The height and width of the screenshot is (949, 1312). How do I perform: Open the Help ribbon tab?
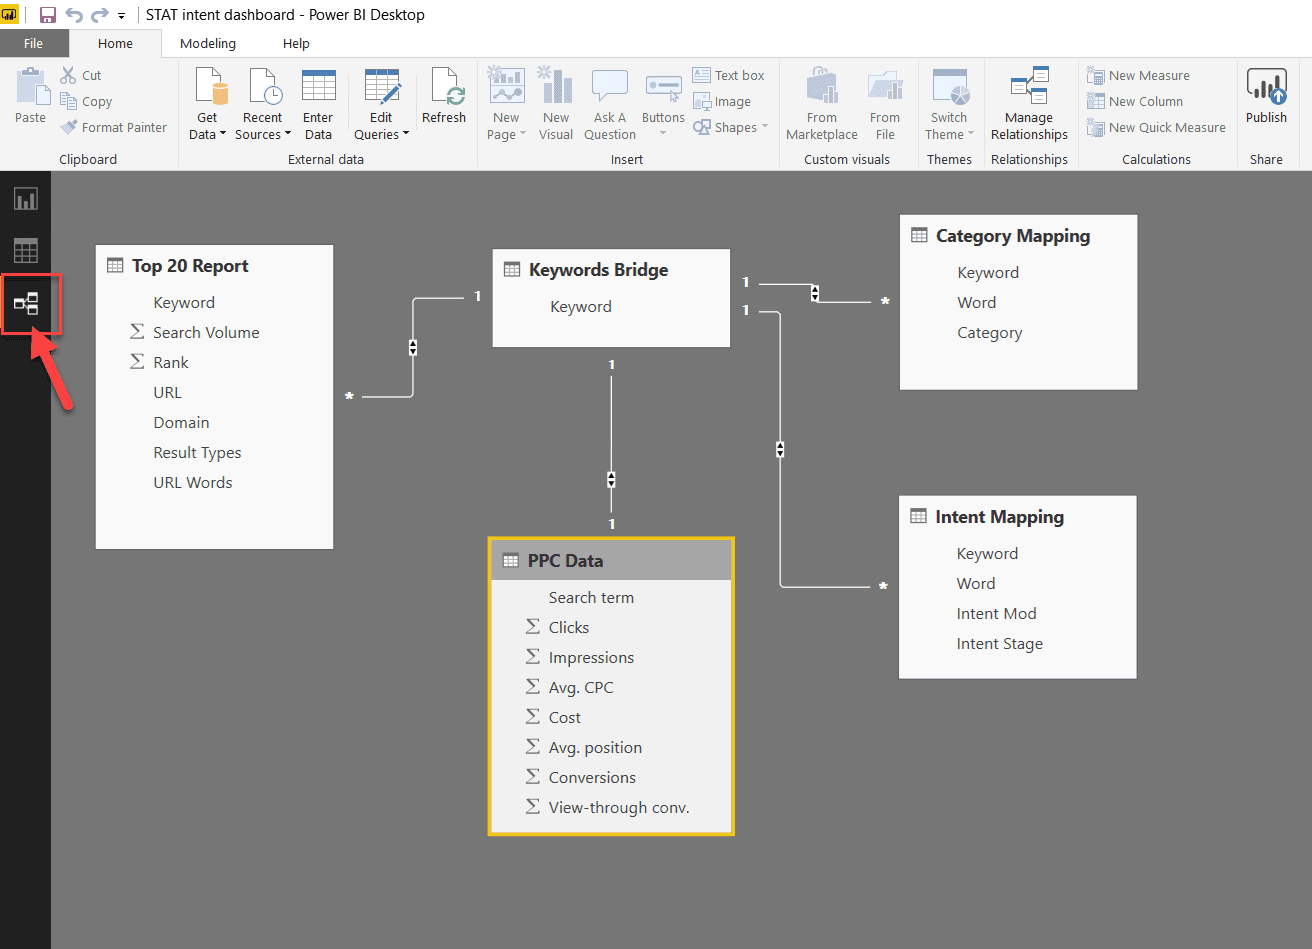(x=296, y=43)
